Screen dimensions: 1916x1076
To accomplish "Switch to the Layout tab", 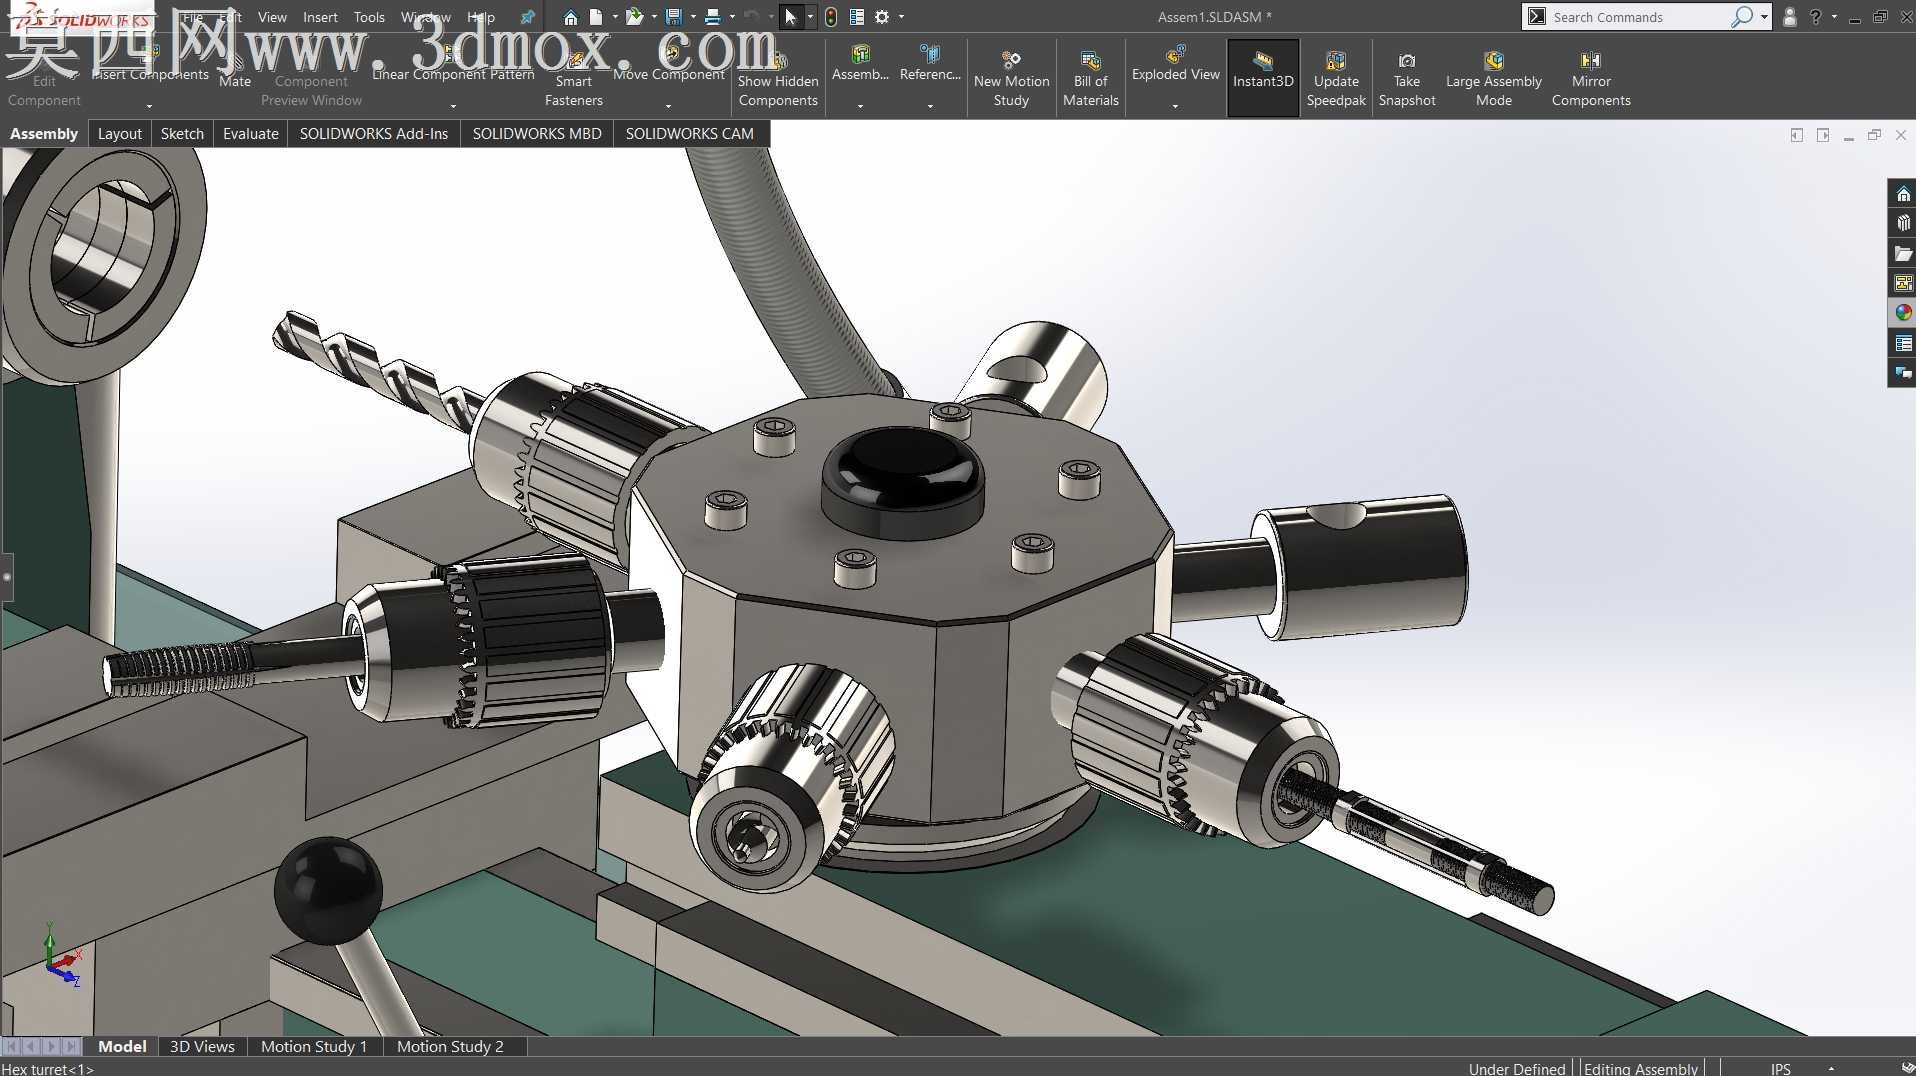I will click(119, 133).
